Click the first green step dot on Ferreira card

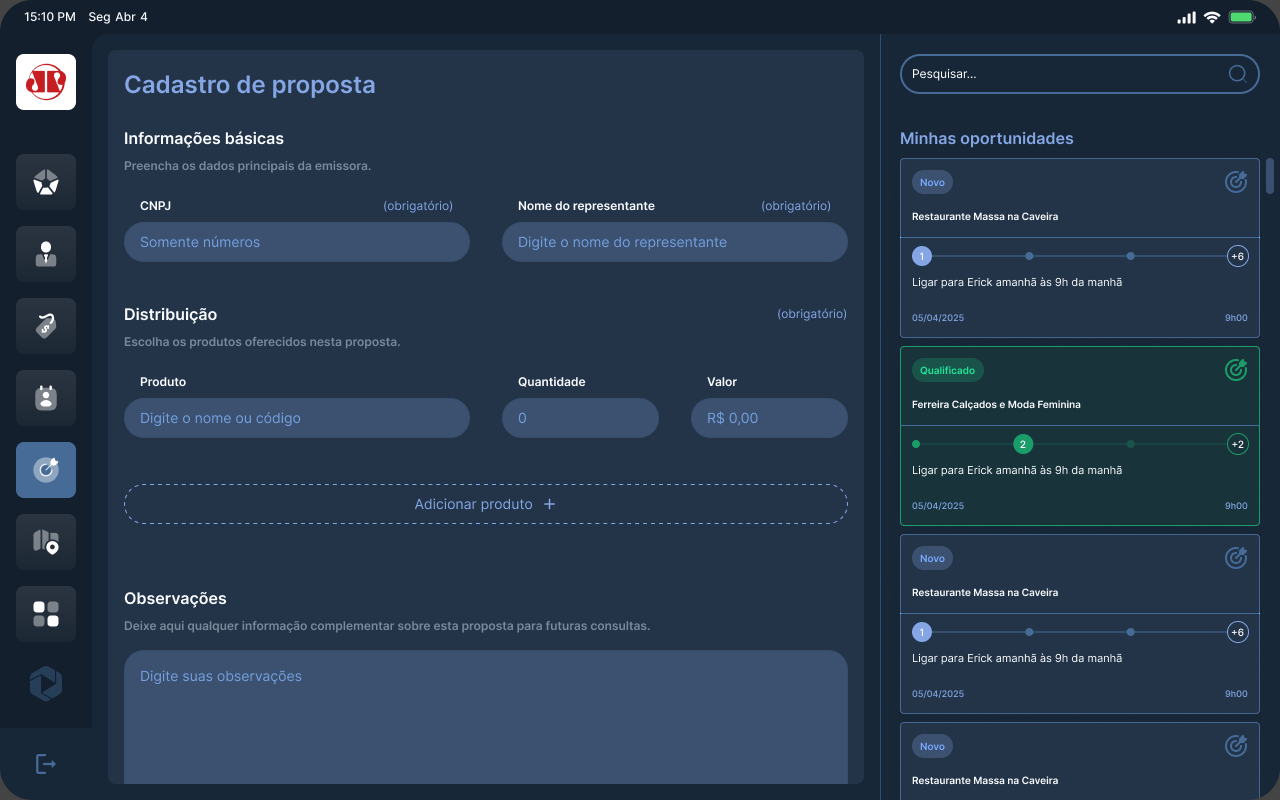pyautogui.click(x=916, y=444)
